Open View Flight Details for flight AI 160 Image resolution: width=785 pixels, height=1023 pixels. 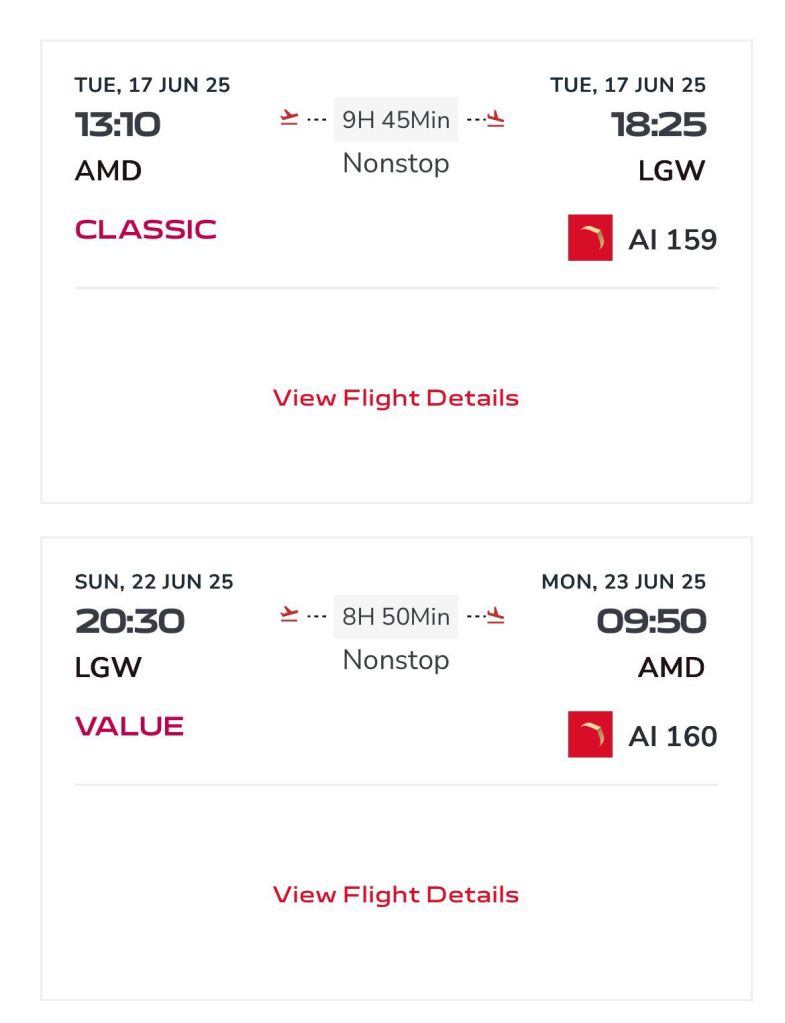[x=396, y=895]
